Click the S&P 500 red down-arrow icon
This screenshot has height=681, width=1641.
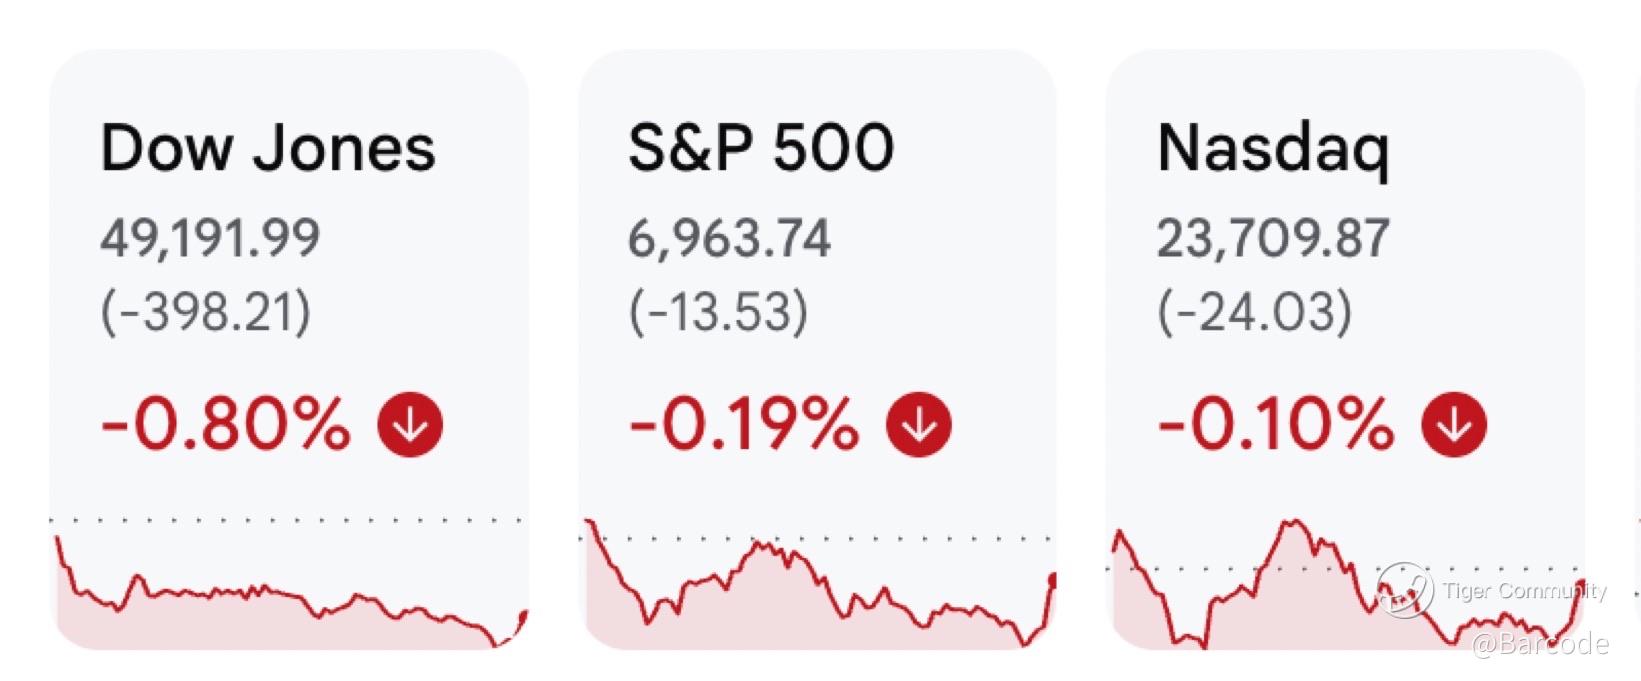[919, 424]
